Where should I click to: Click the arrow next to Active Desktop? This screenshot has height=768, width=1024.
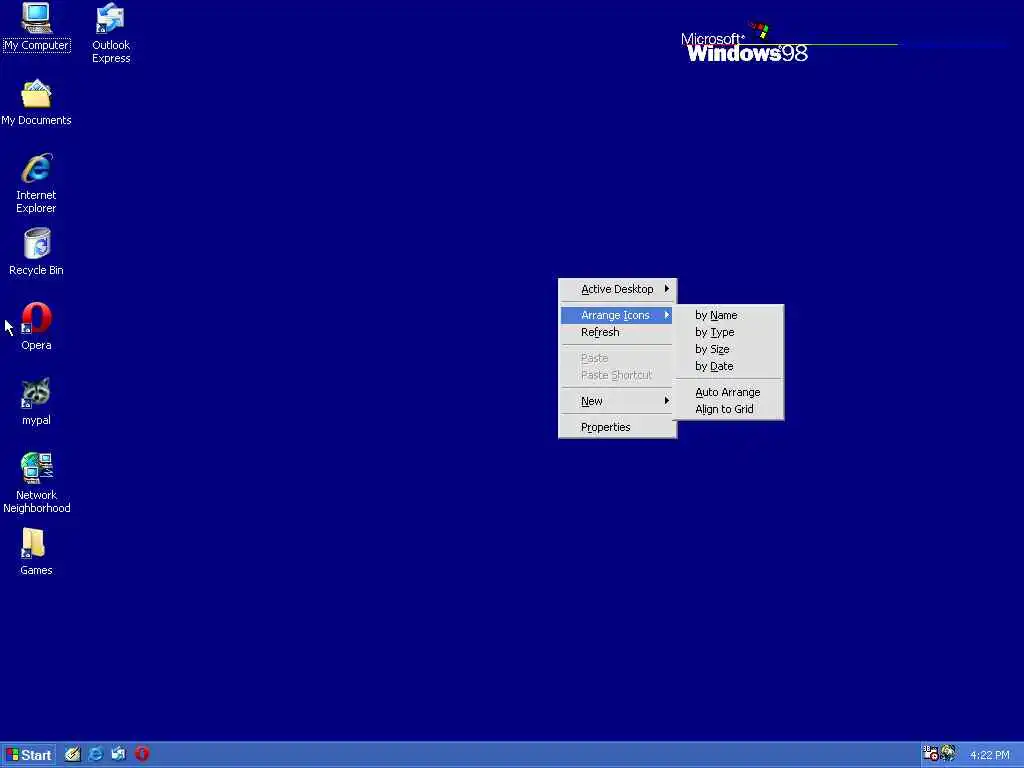pos(667,289)
